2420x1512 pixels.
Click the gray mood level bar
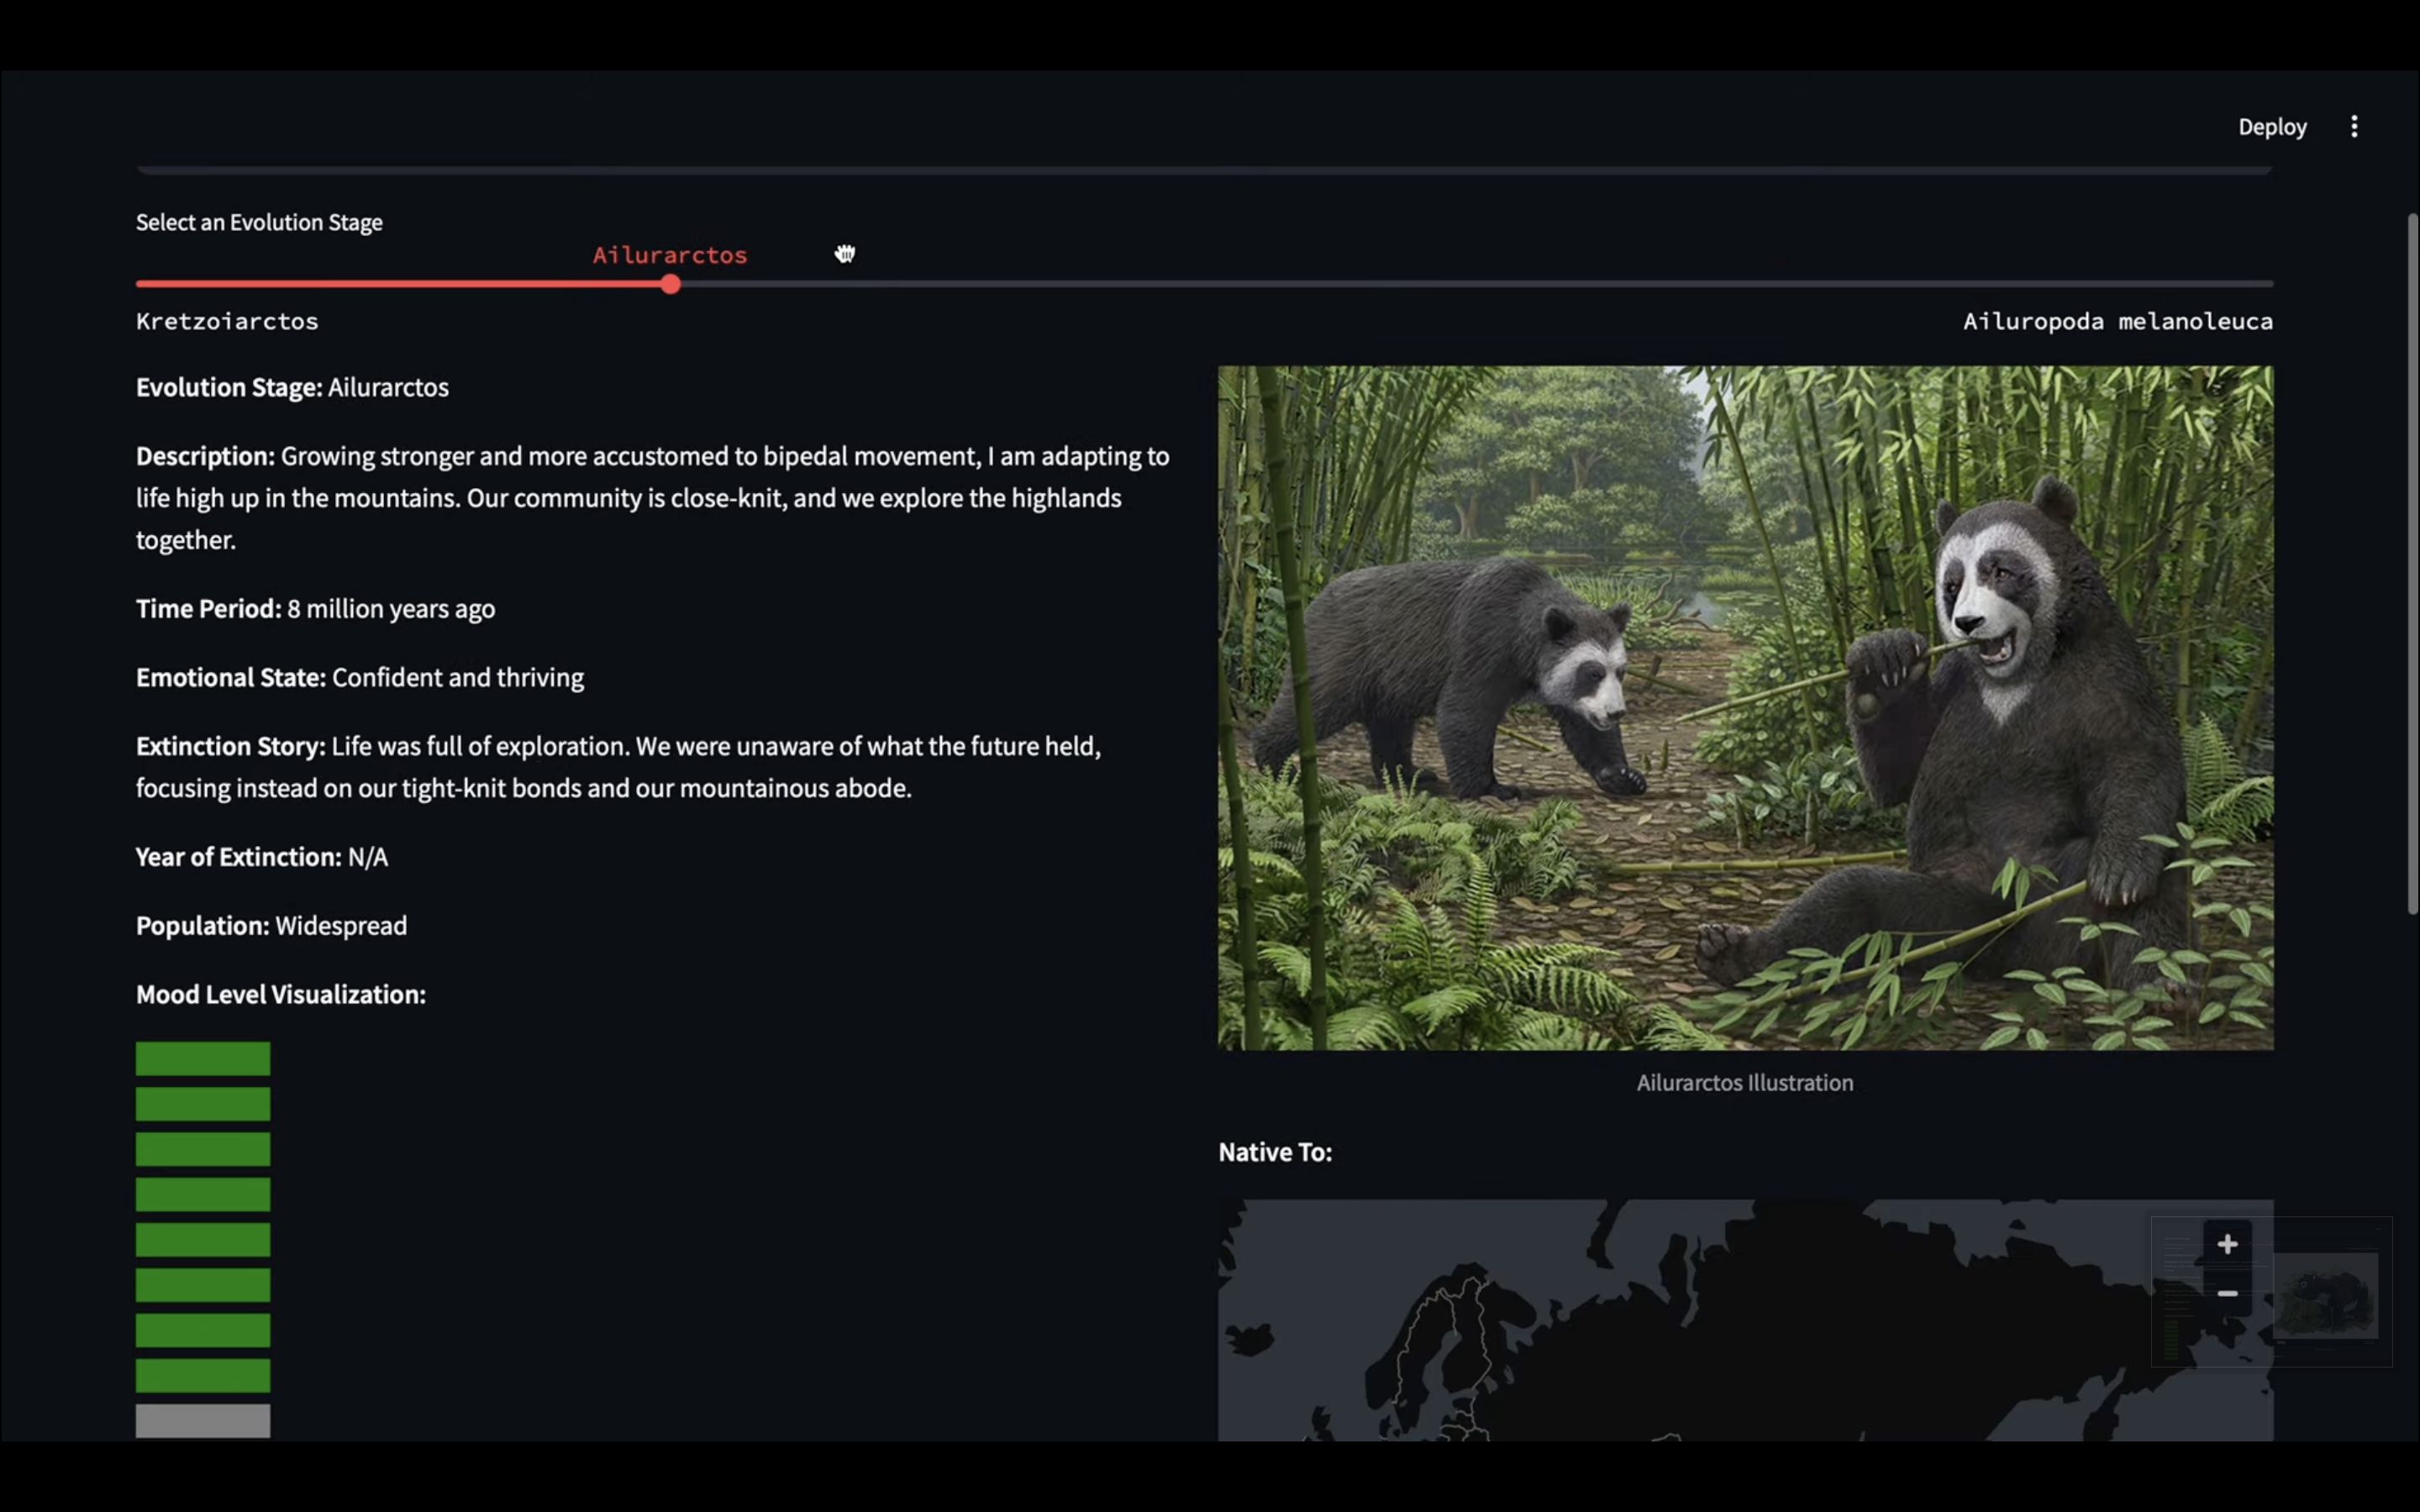point(203,1420)
